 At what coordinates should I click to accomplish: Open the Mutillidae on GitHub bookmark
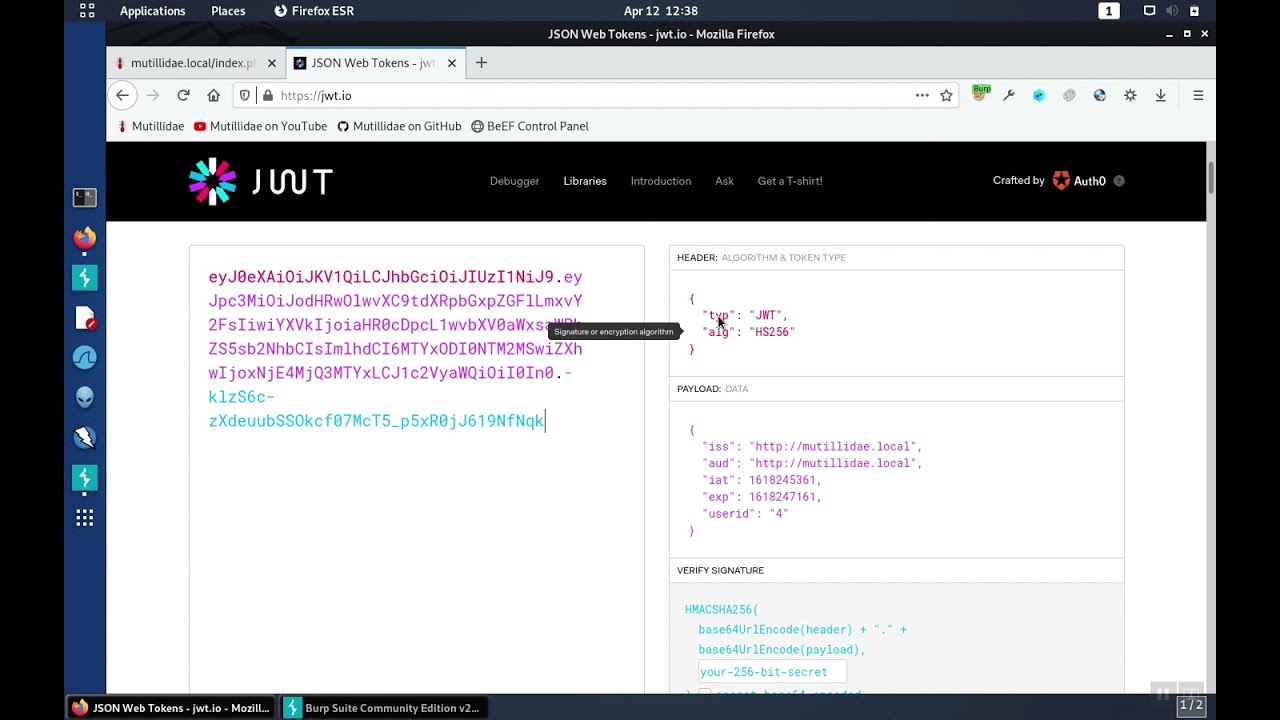coord(399,126)
